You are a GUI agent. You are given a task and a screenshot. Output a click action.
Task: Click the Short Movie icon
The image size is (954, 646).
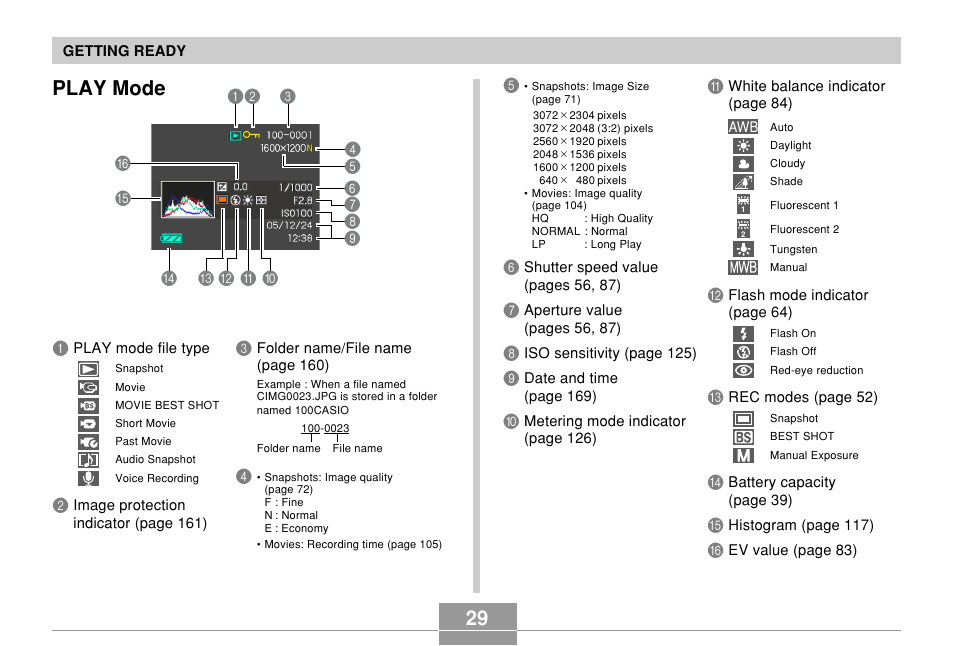pos(88,423)
